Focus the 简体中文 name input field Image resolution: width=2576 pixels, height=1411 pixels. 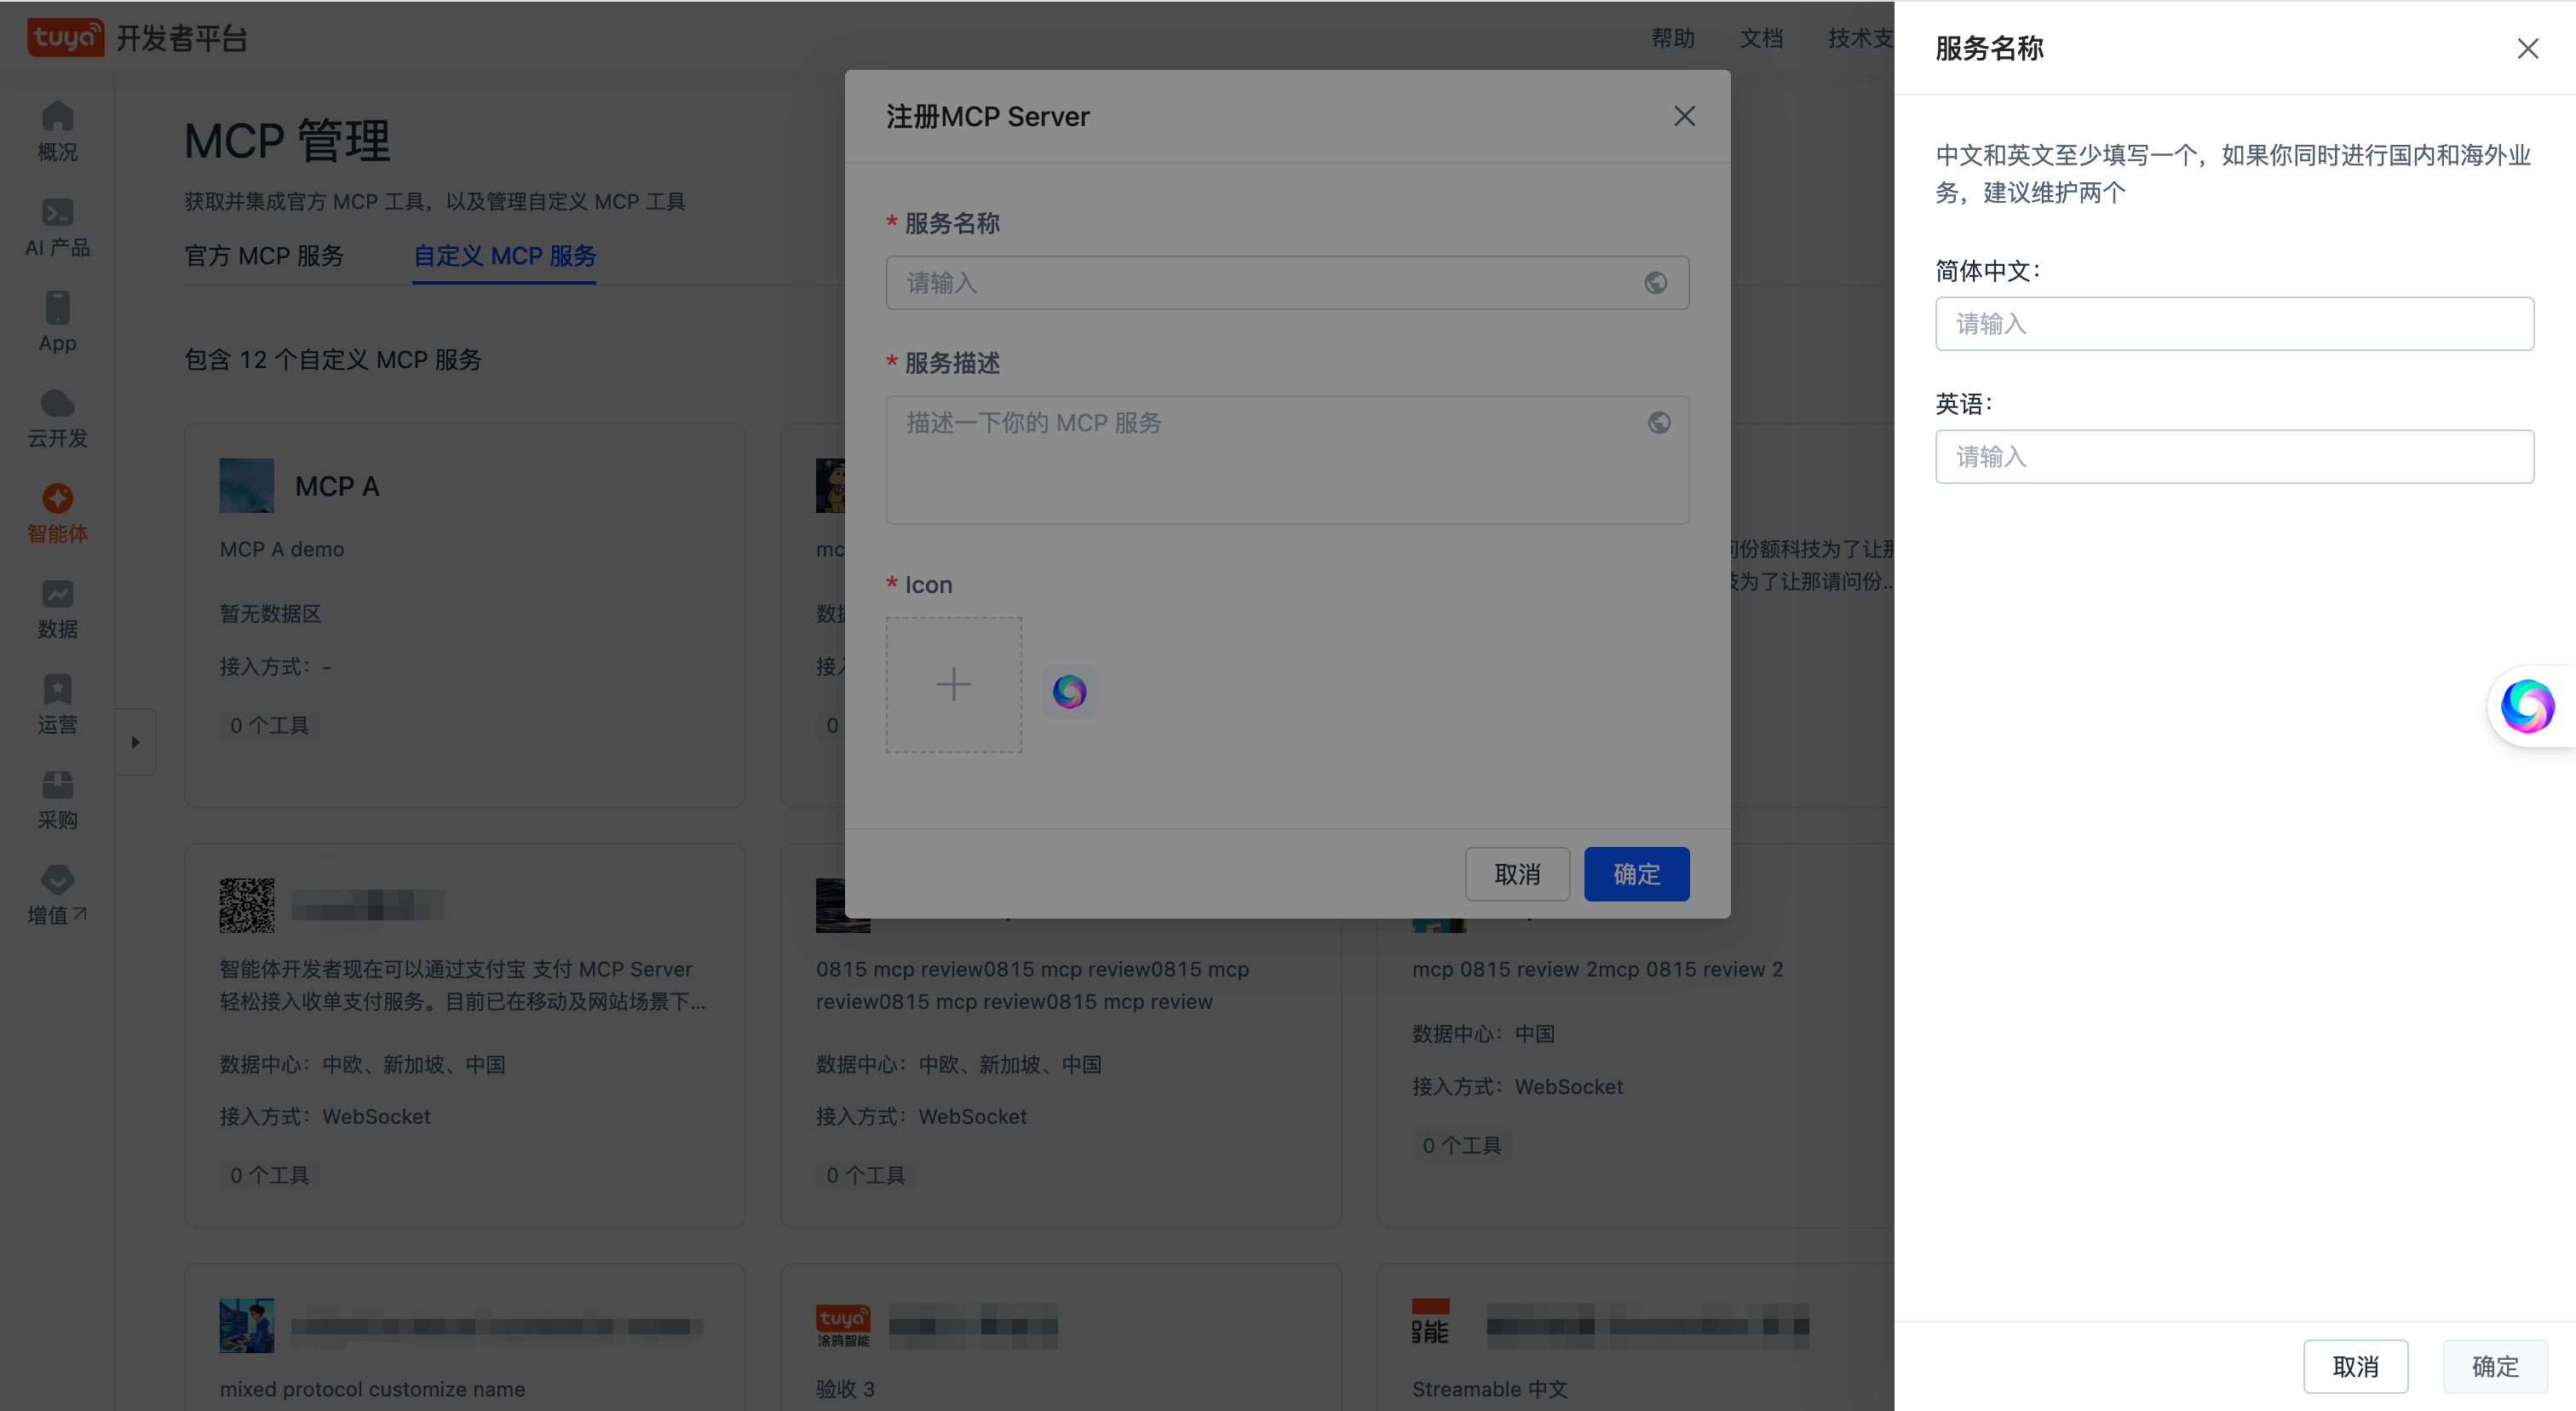tap(2234, 324)
